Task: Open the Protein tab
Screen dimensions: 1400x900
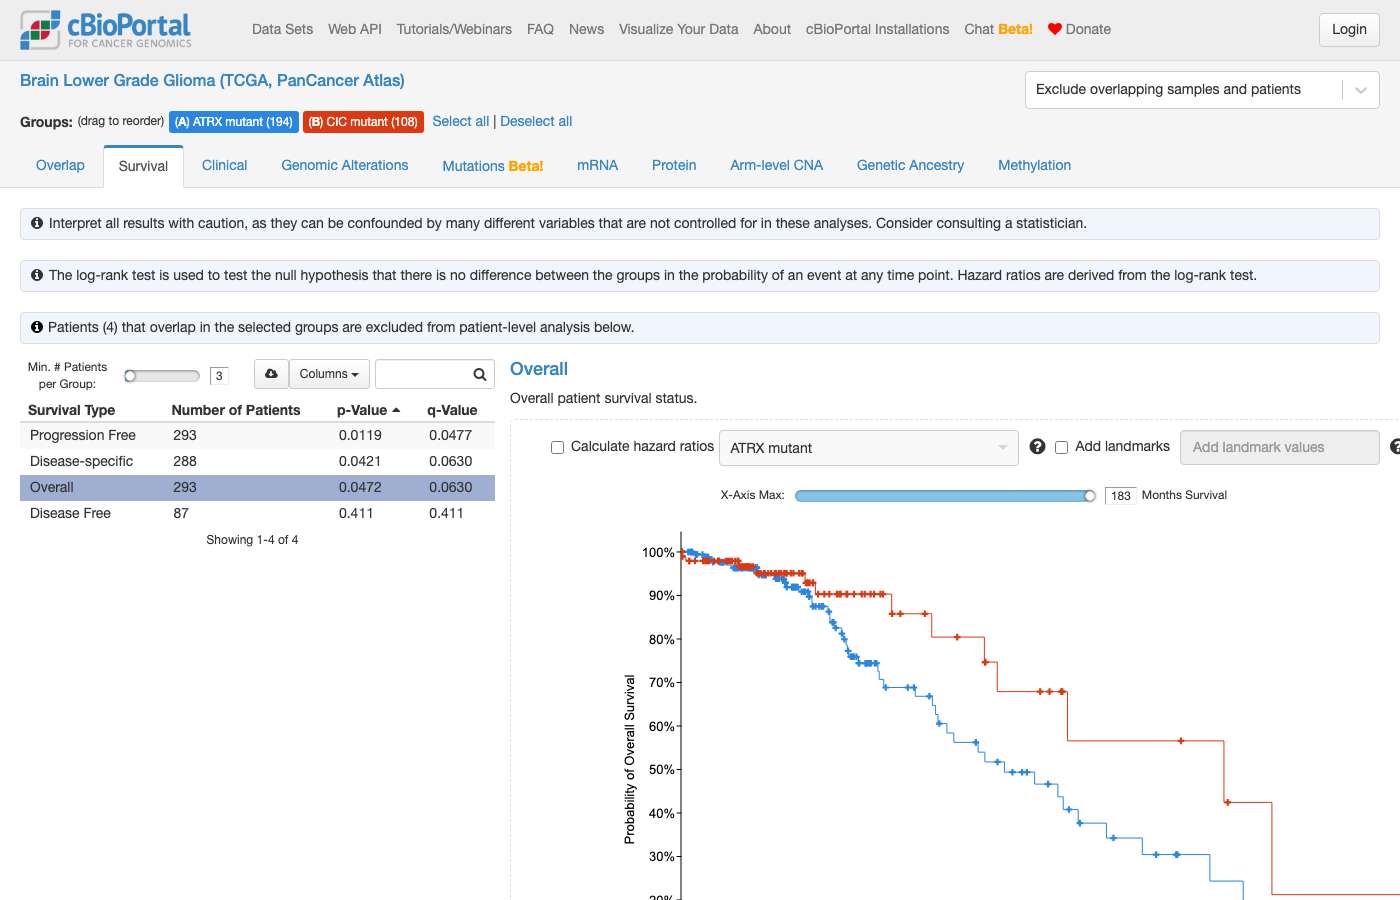Action: [674, 166]
